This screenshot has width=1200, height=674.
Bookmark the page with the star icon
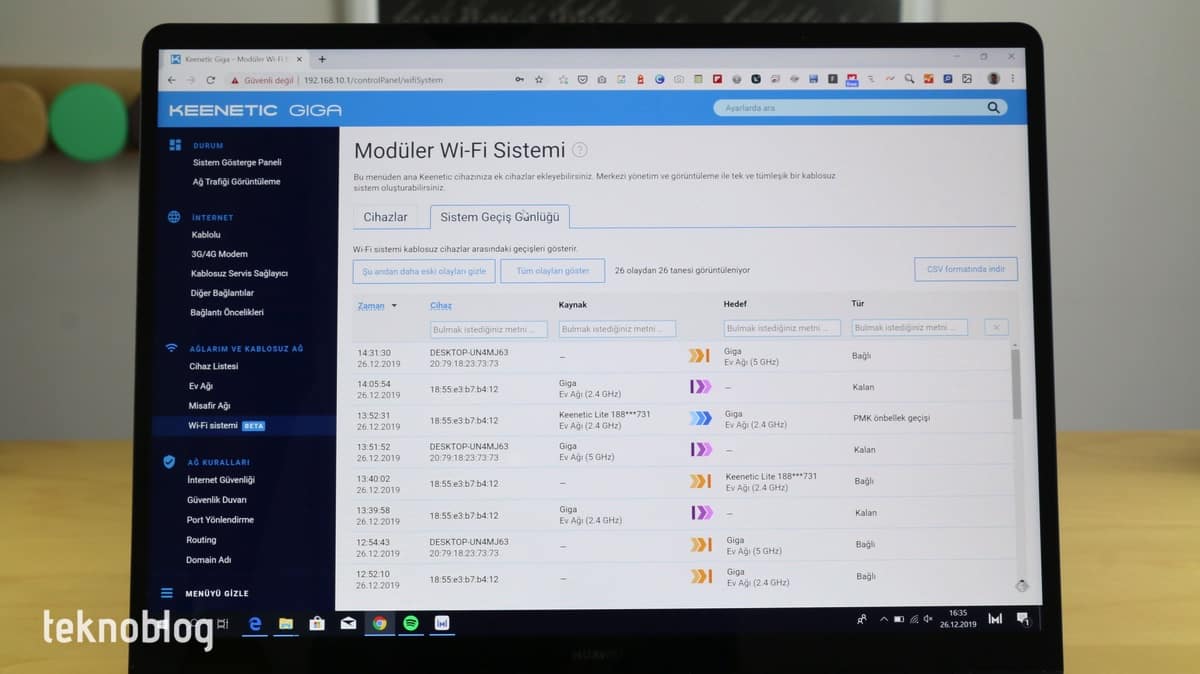539,79
